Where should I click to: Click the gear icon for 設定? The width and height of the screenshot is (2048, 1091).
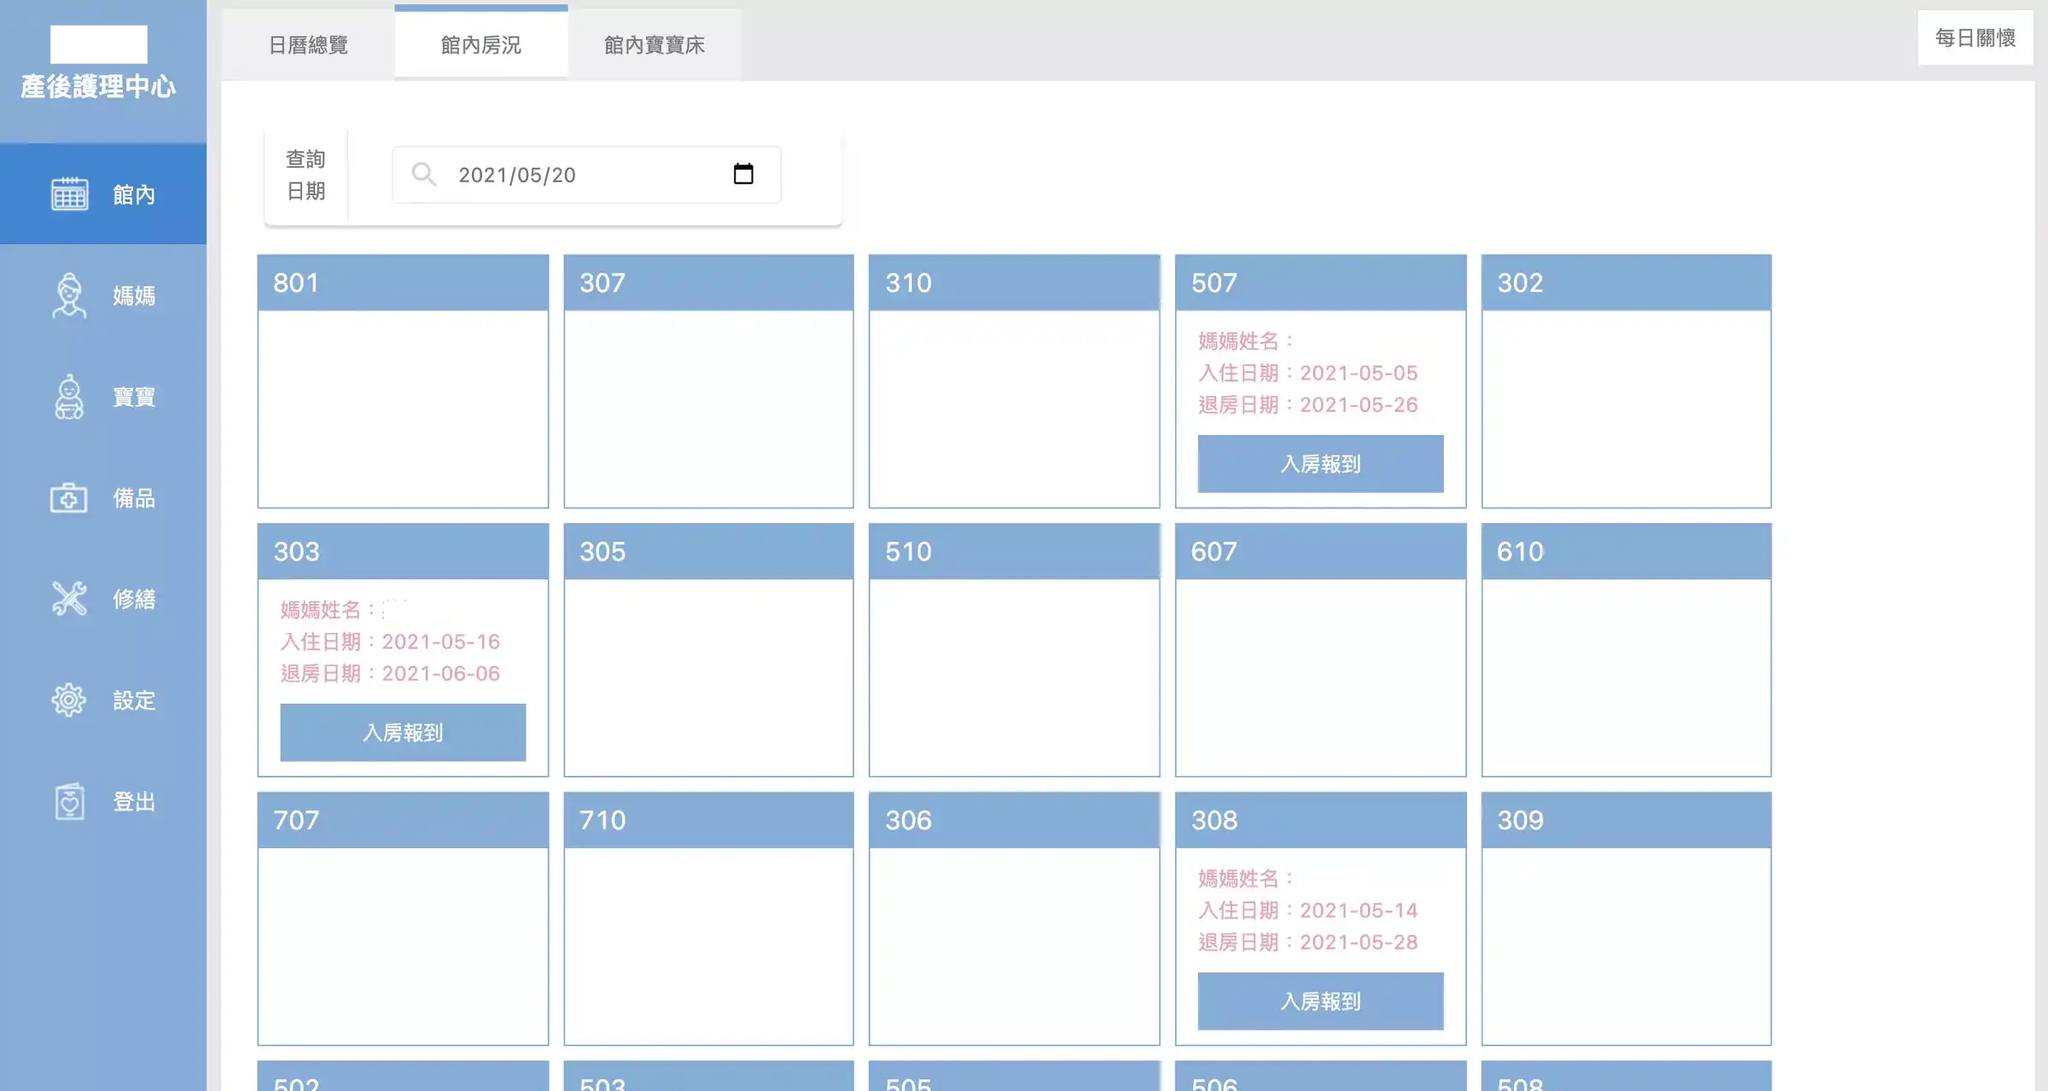tap(69, 700)
